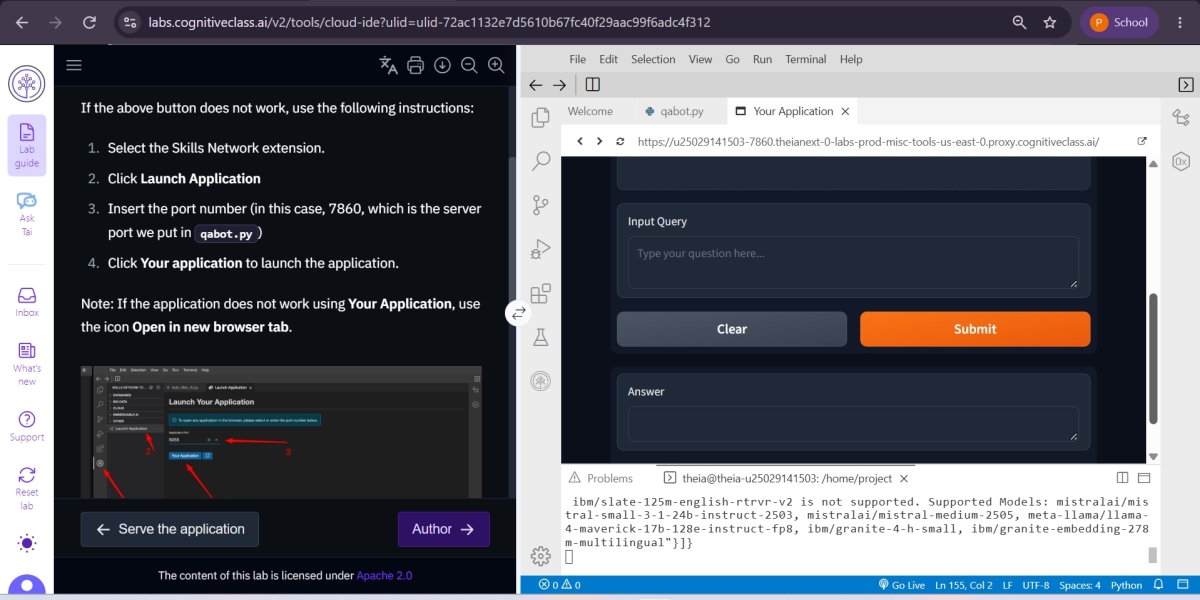Open the Run and Debug view
1200x600 pixels.
541,249
